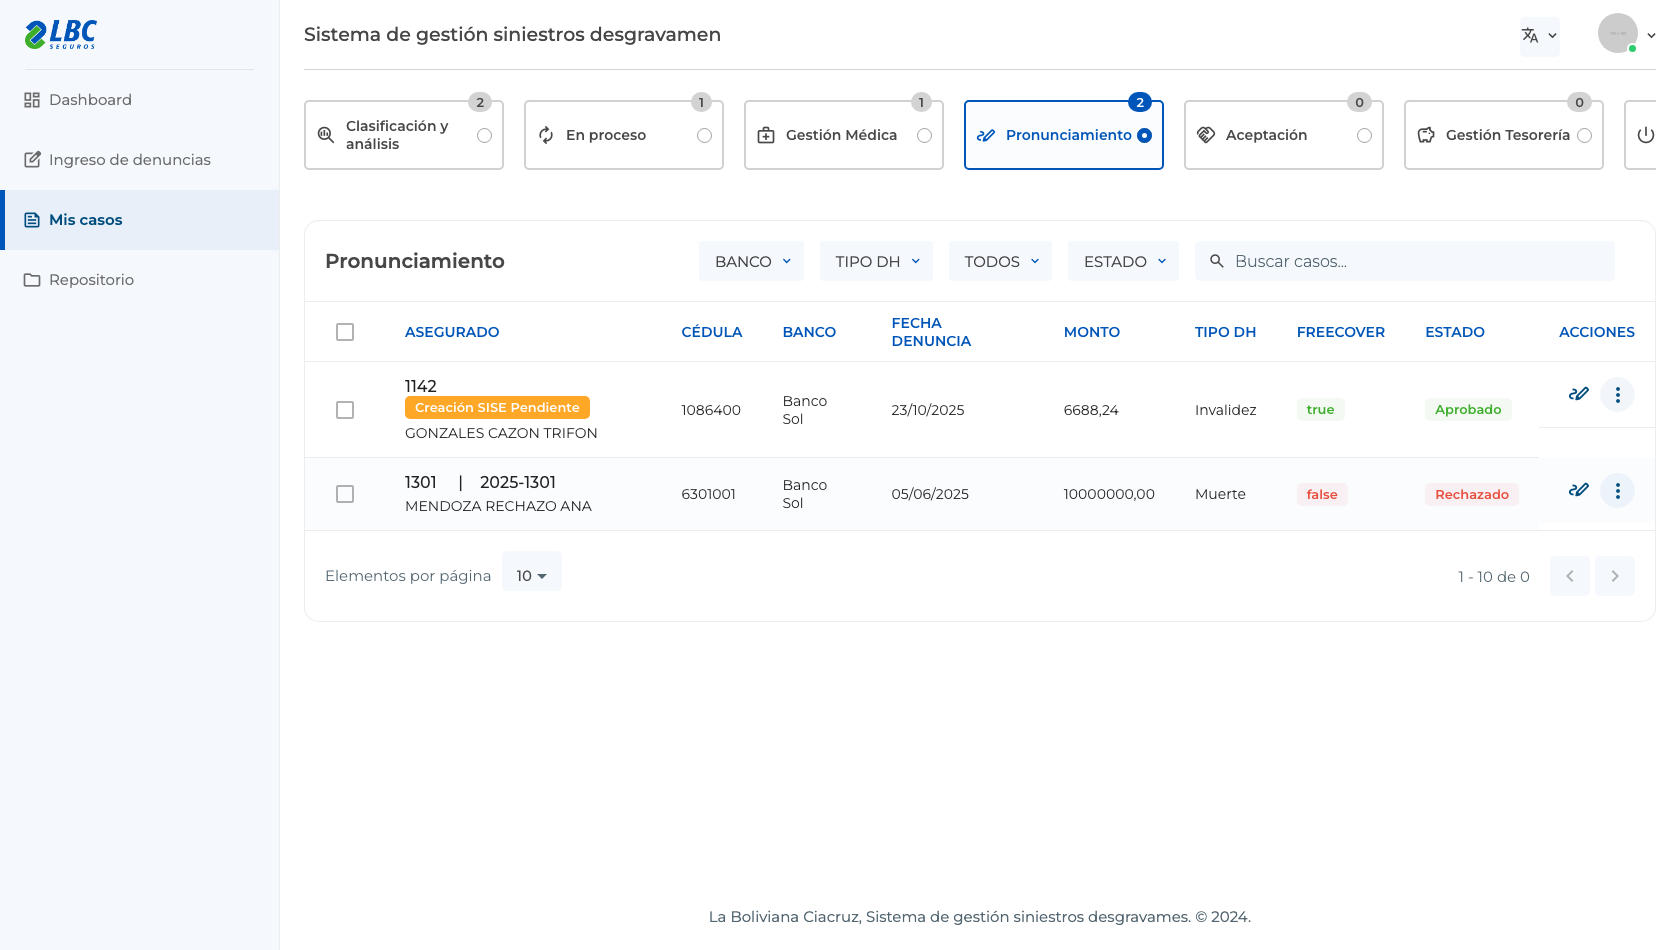This screenshot has width=1680, height=950.
Task: Open three-dot actions menu for case 1301
Action: click(x=1617, y=491)
